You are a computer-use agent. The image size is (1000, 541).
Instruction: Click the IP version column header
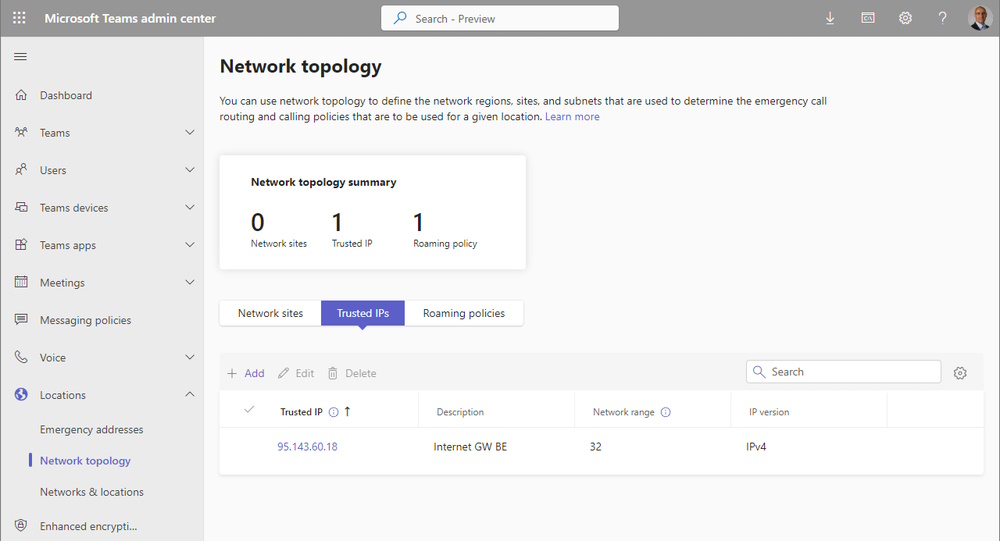coord(769,412)
